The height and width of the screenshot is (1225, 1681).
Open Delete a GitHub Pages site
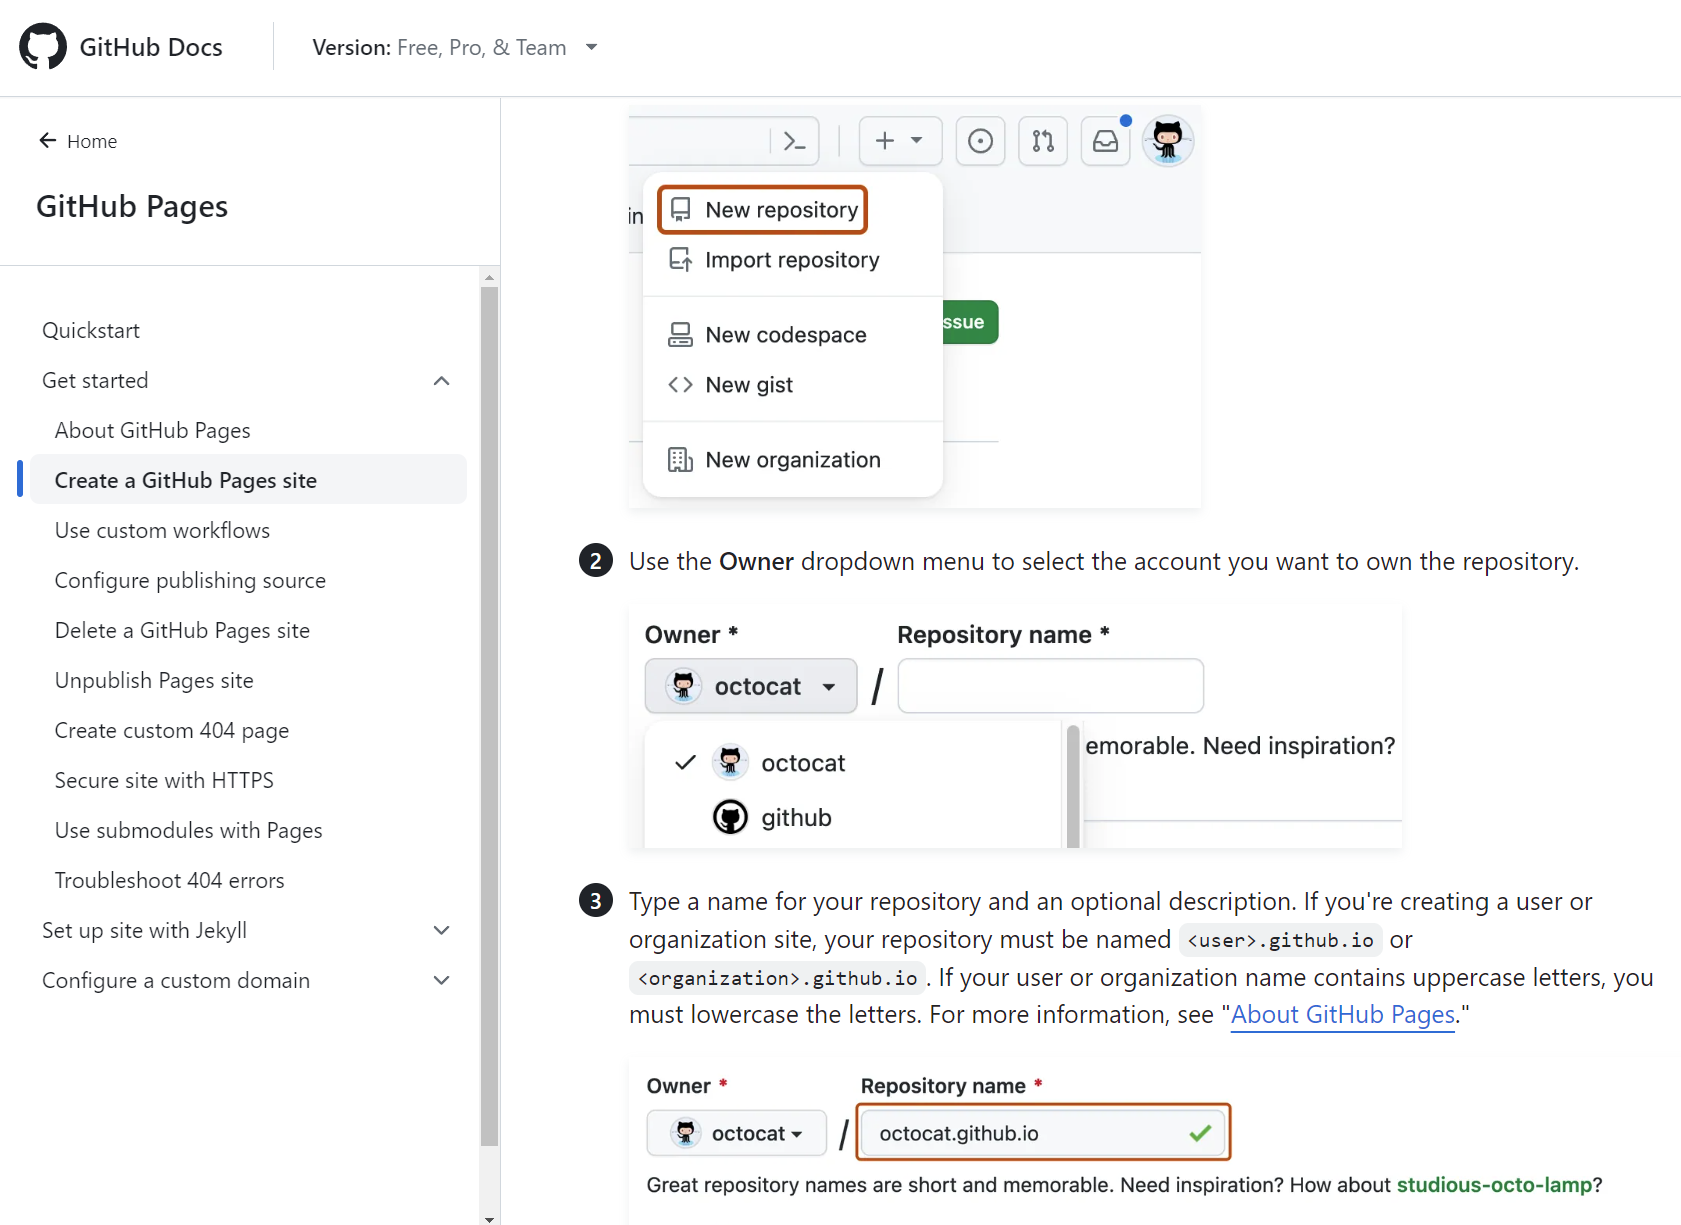point(183,631)
